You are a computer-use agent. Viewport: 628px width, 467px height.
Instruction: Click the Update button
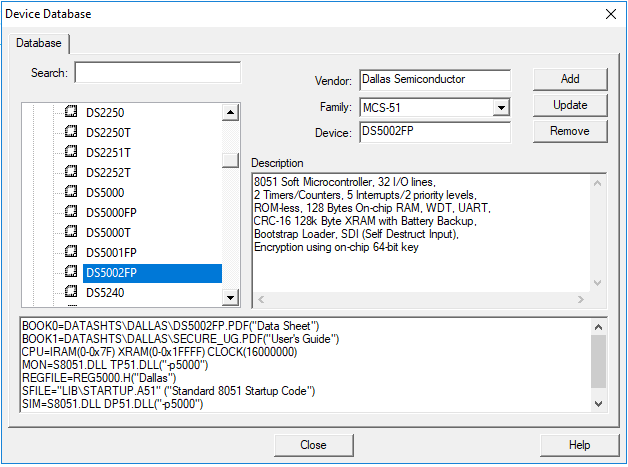(570, 105)
